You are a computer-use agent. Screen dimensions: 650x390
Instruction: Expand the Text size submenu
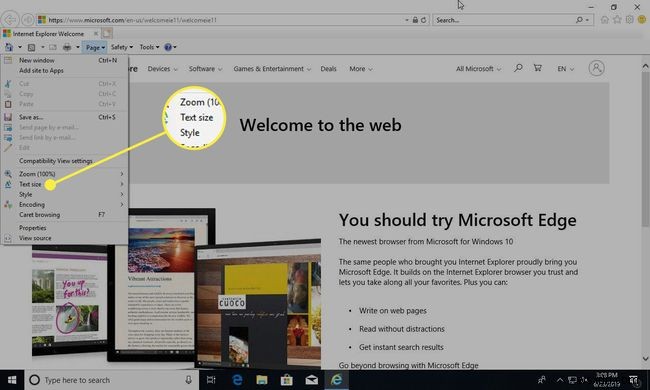pos(65,184)
